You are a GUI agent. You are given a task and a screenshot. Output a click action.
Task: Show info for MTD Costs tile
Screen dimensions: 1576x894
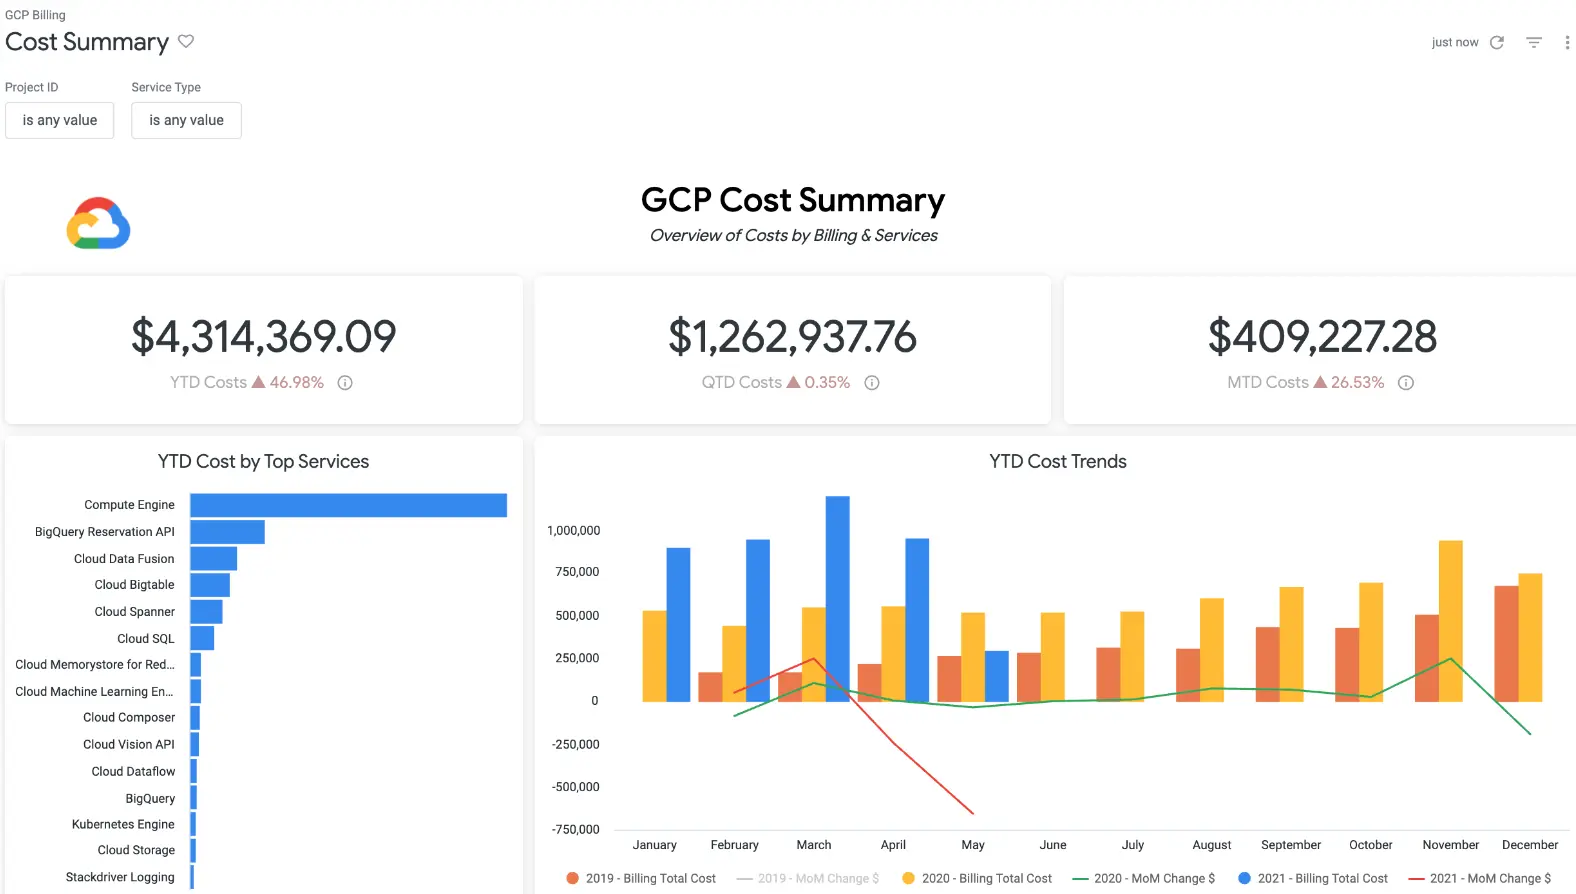(1406, 382)
